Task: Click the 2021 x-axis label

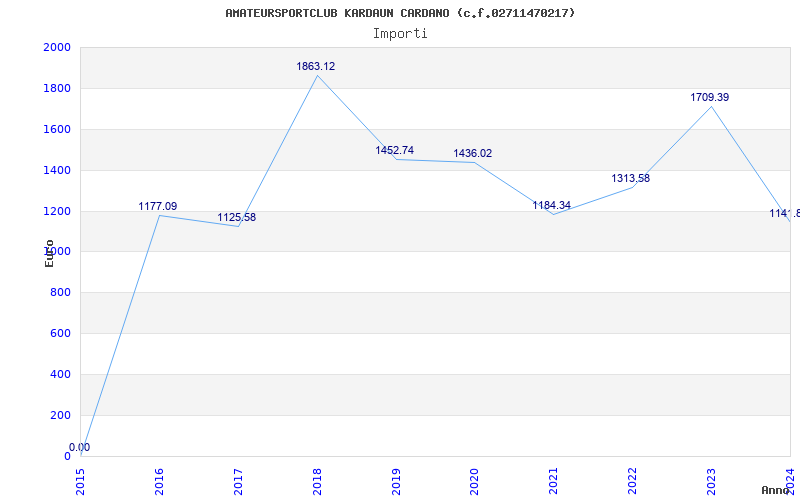Action: tap(554, 482)
